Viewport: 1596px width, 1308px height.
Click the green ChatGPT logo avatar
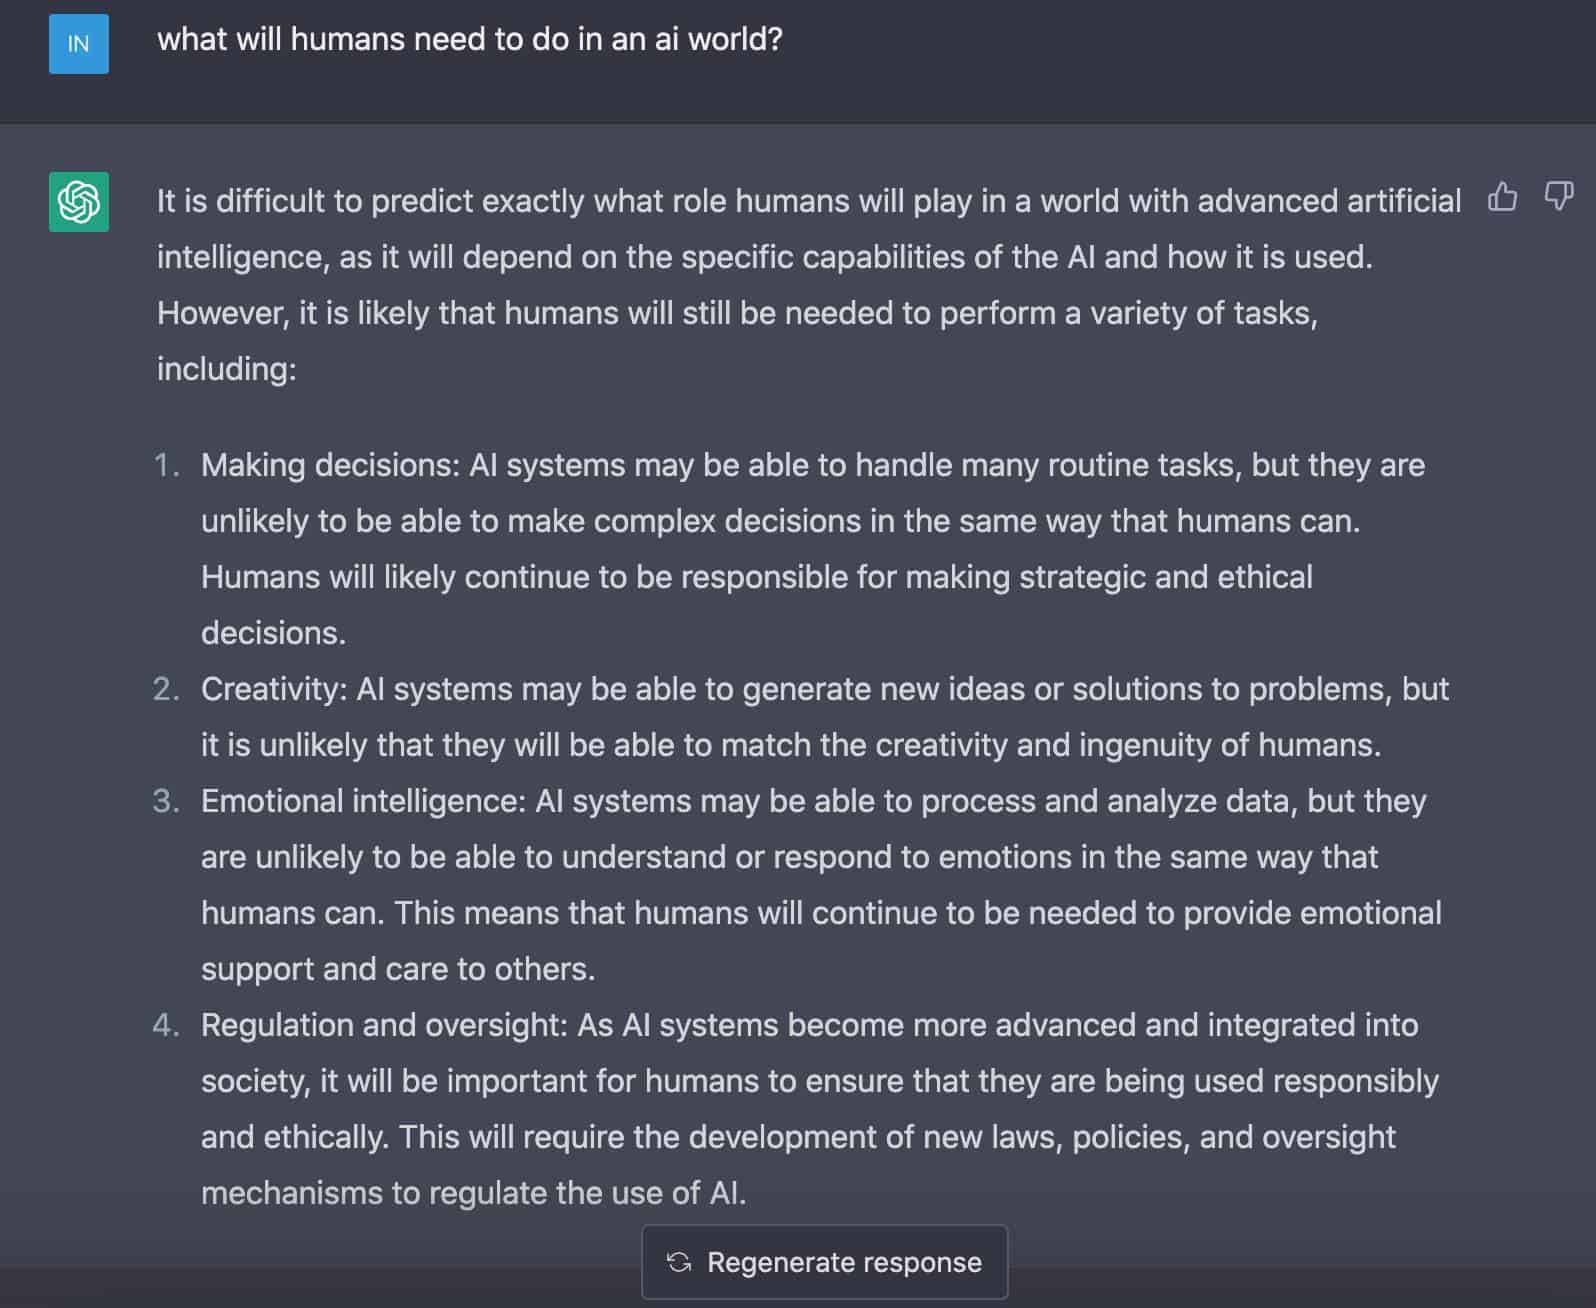point(79,202)
